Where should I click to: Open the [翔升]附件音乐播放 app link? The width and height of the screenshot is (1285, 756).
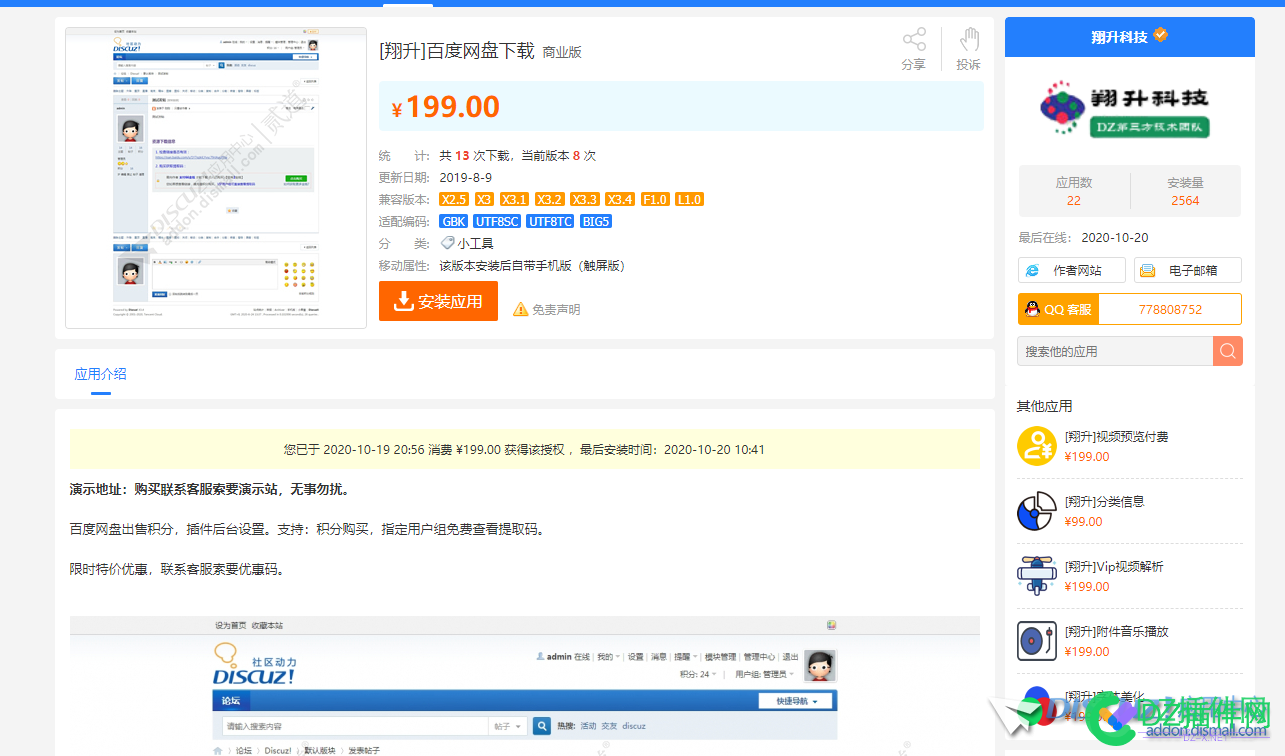[x=1116, y=631]
